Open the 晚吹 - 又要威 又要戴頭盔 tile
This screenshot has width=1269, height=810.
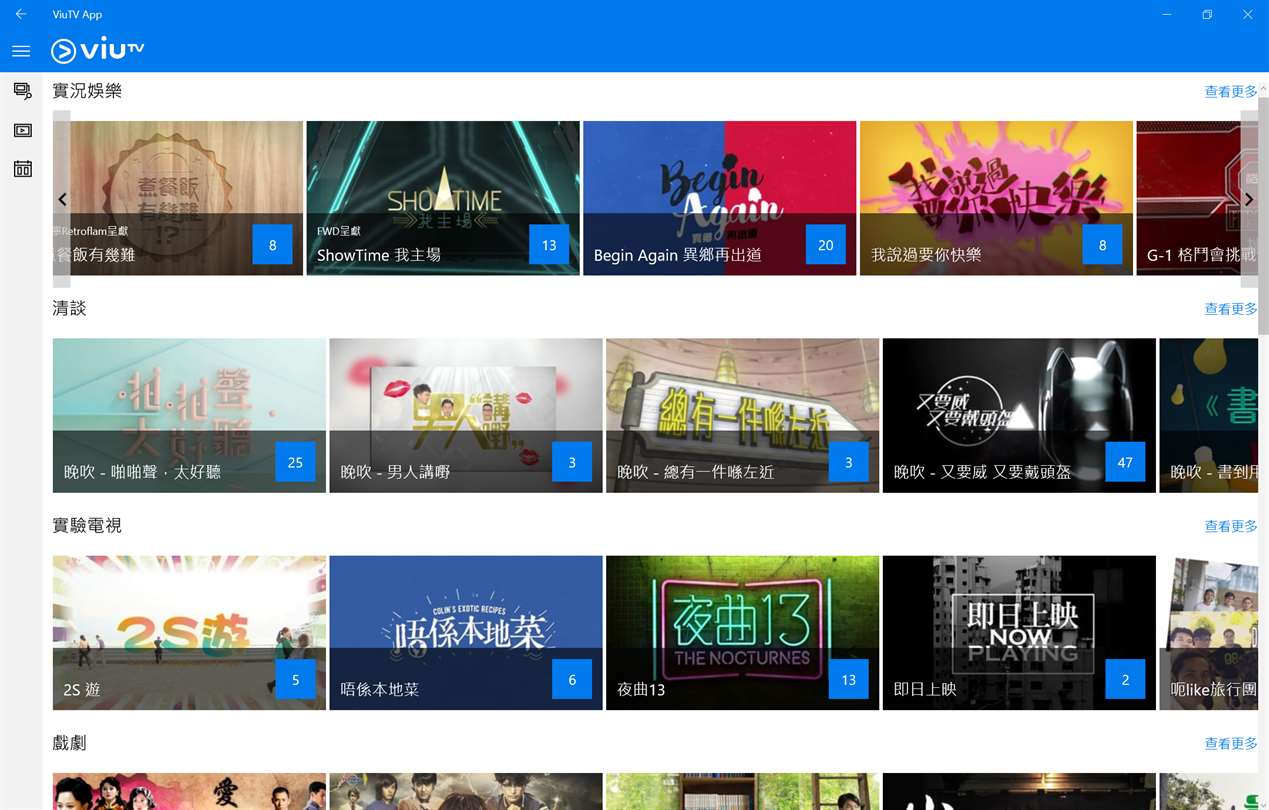(1019, 415)
